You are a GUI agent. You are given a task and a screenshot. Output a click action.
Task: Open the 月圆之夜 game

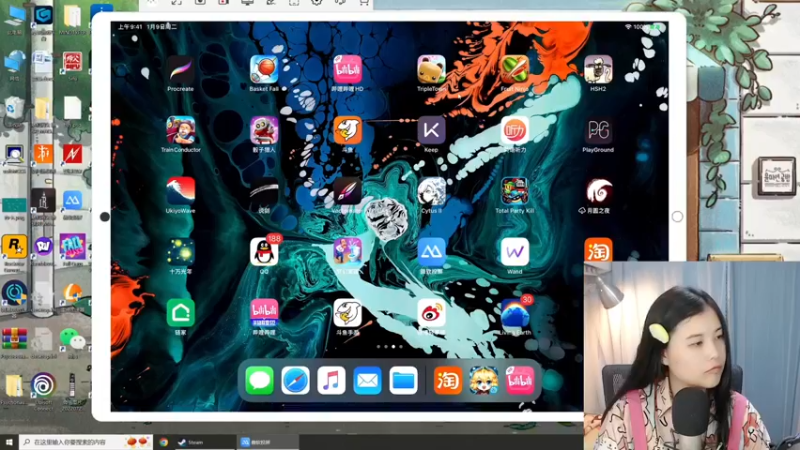(x=598, y=191)
